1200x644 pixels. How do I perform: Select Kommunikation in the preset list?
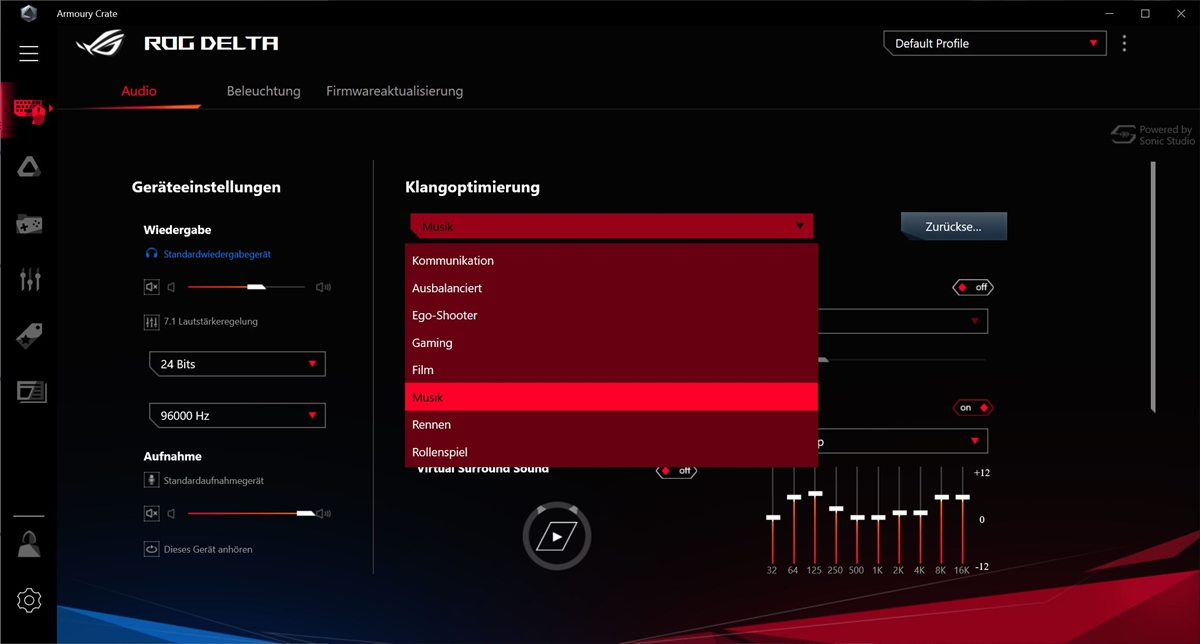tap(611, 260)
